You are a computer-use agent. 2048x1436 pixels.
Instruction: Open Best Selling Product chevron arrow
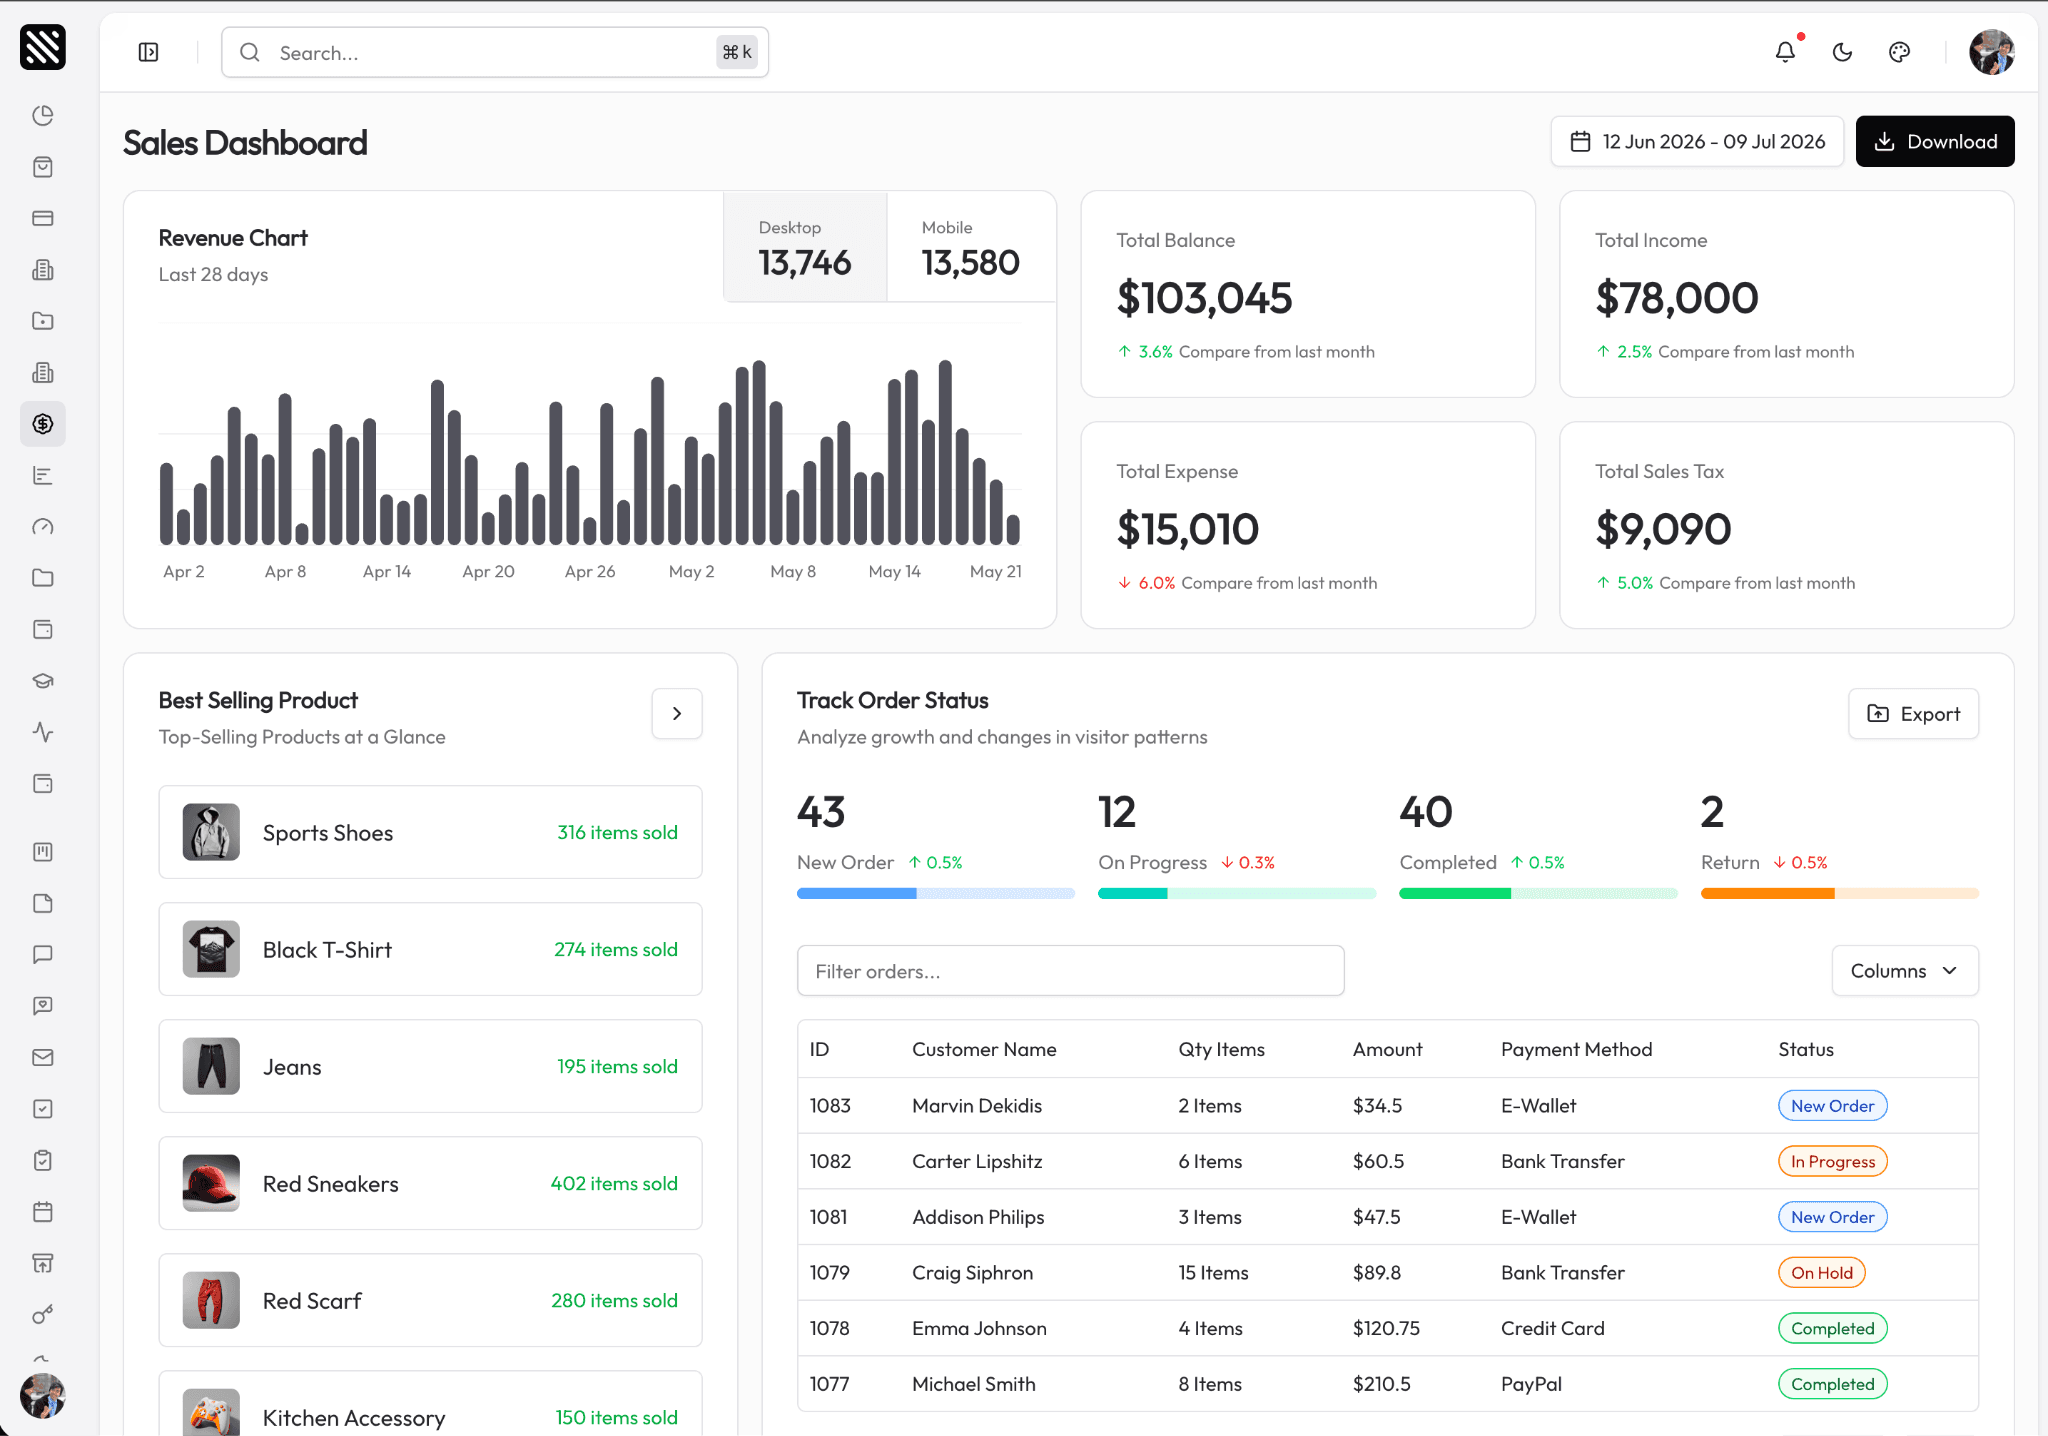click(677, 714)
